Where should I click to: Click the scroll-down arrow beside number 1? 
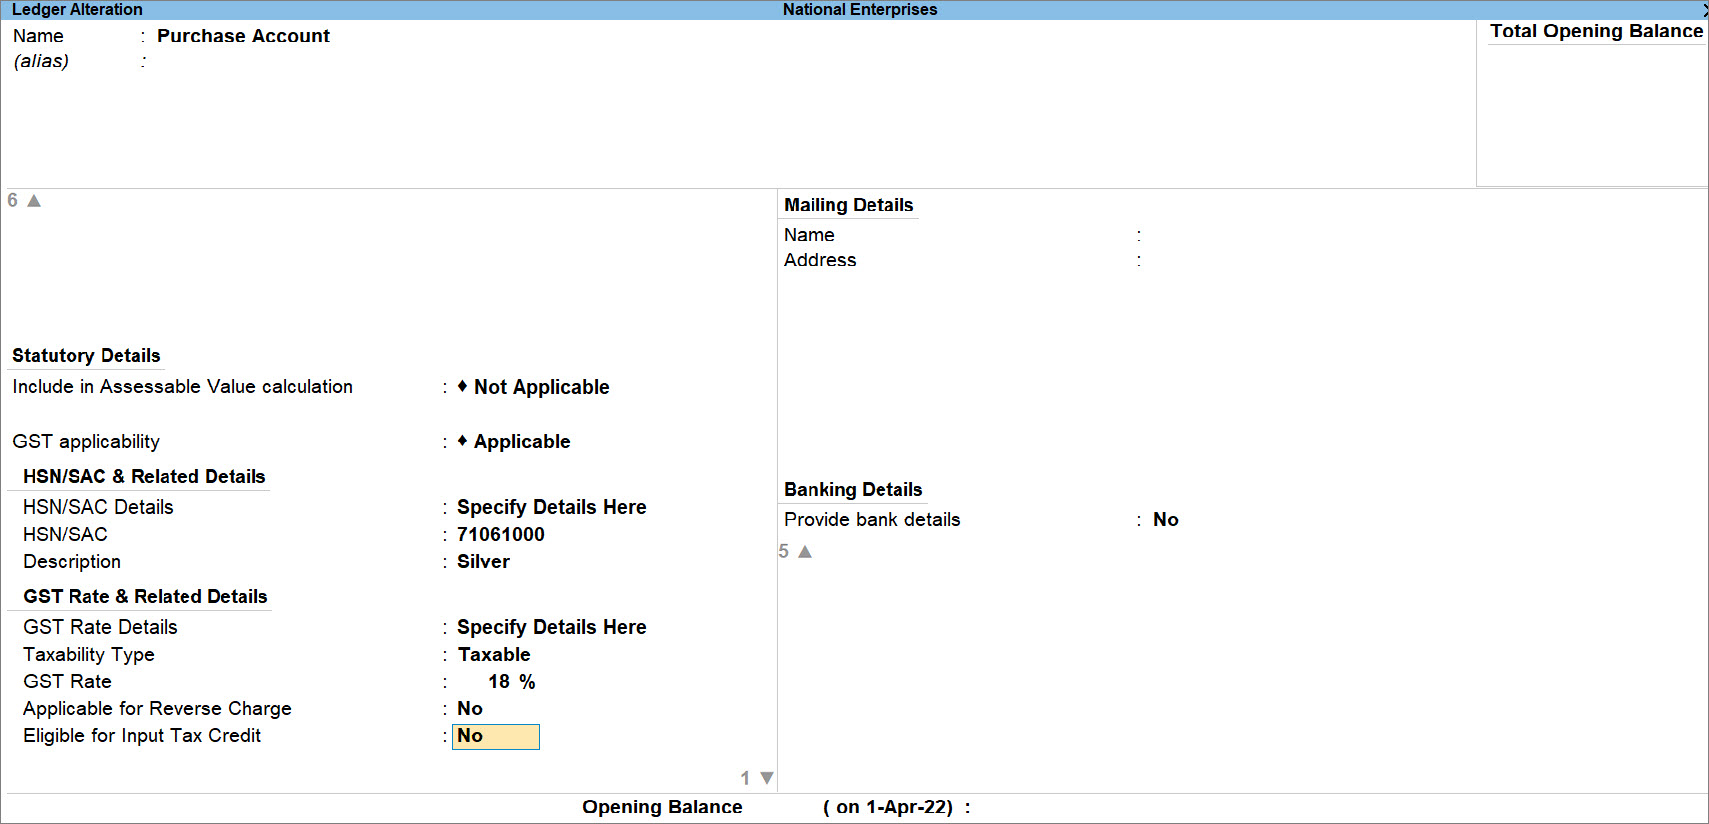767,778
